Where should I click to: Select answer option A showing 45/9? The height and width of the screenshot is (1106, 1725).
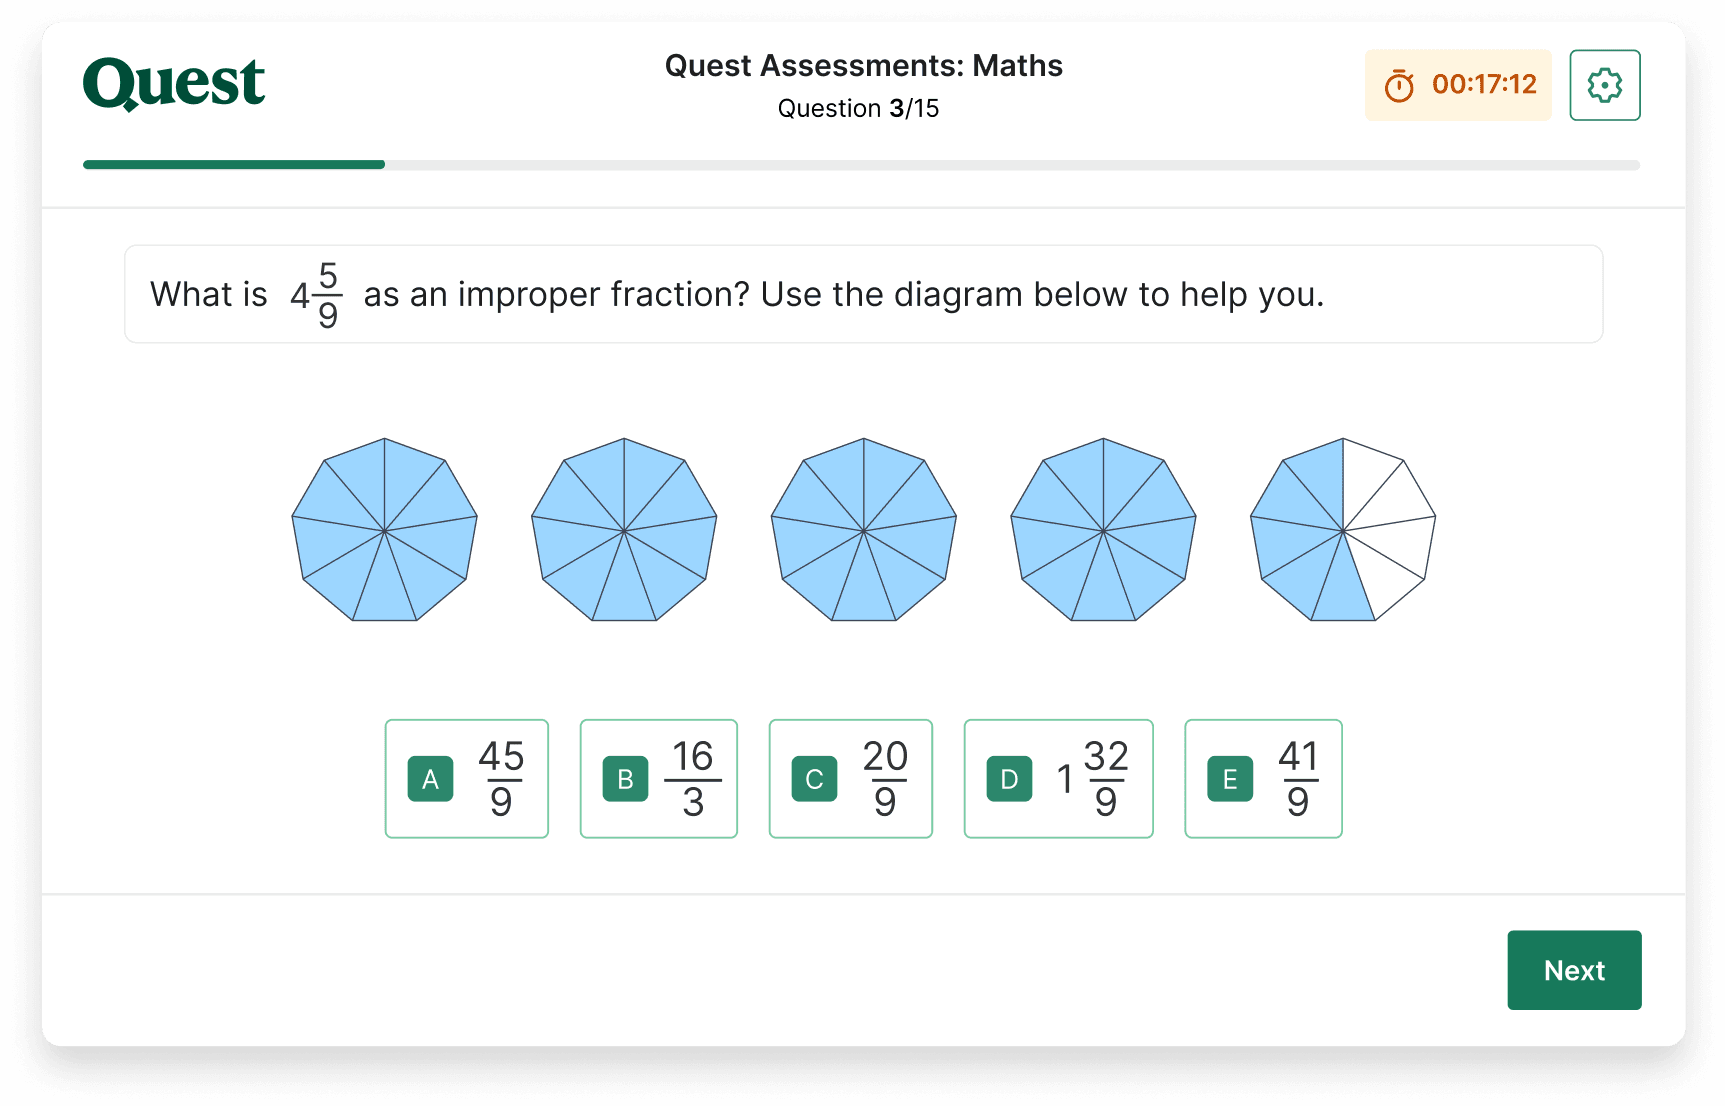tap(466, 778)
